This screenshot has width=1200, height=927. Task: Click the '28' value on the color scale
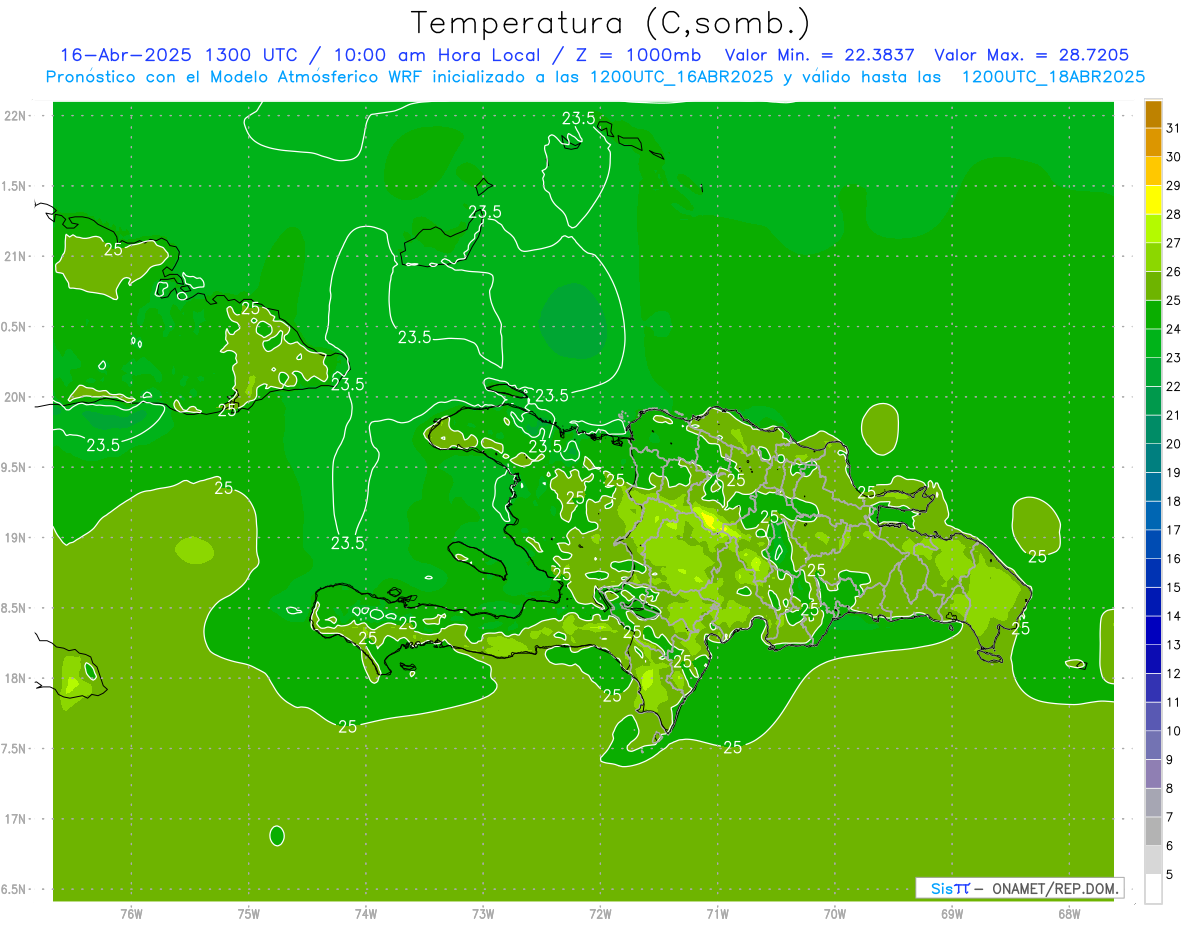1173,214
